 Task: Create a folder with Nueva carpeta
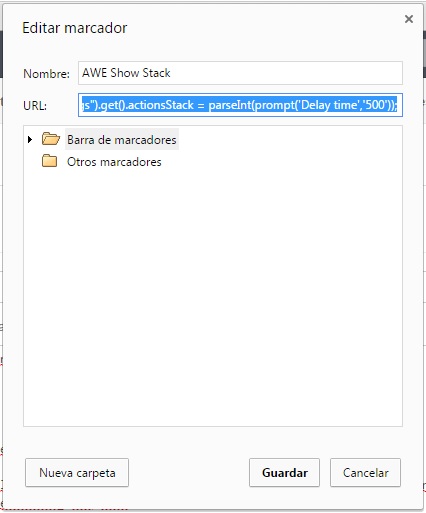point(77,472)
